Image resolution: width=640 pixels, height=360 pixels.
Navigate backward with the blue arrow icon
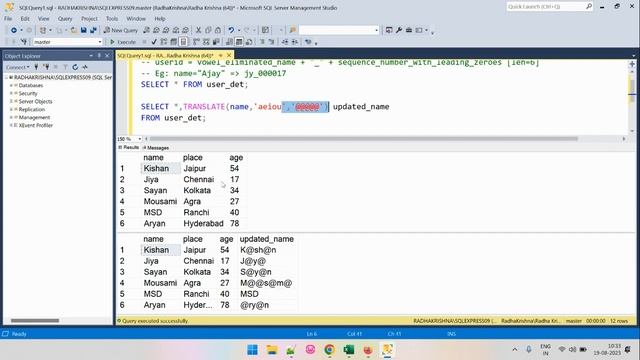tap(14, 30)
